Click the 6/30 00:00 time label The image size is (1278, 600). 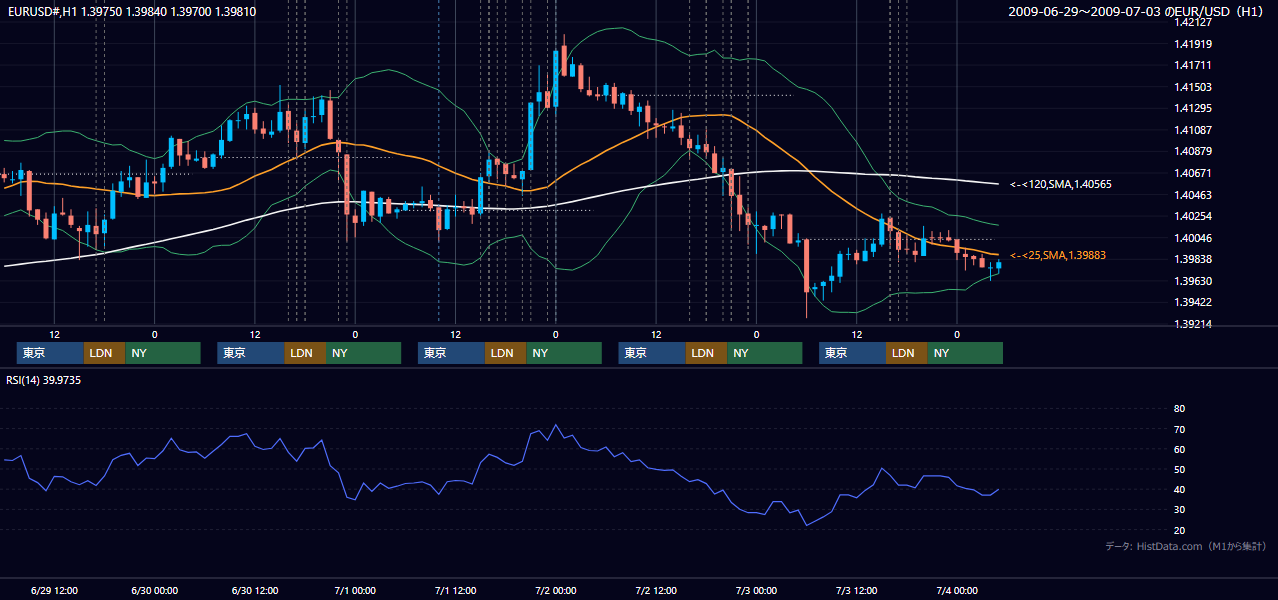[154, 590]
